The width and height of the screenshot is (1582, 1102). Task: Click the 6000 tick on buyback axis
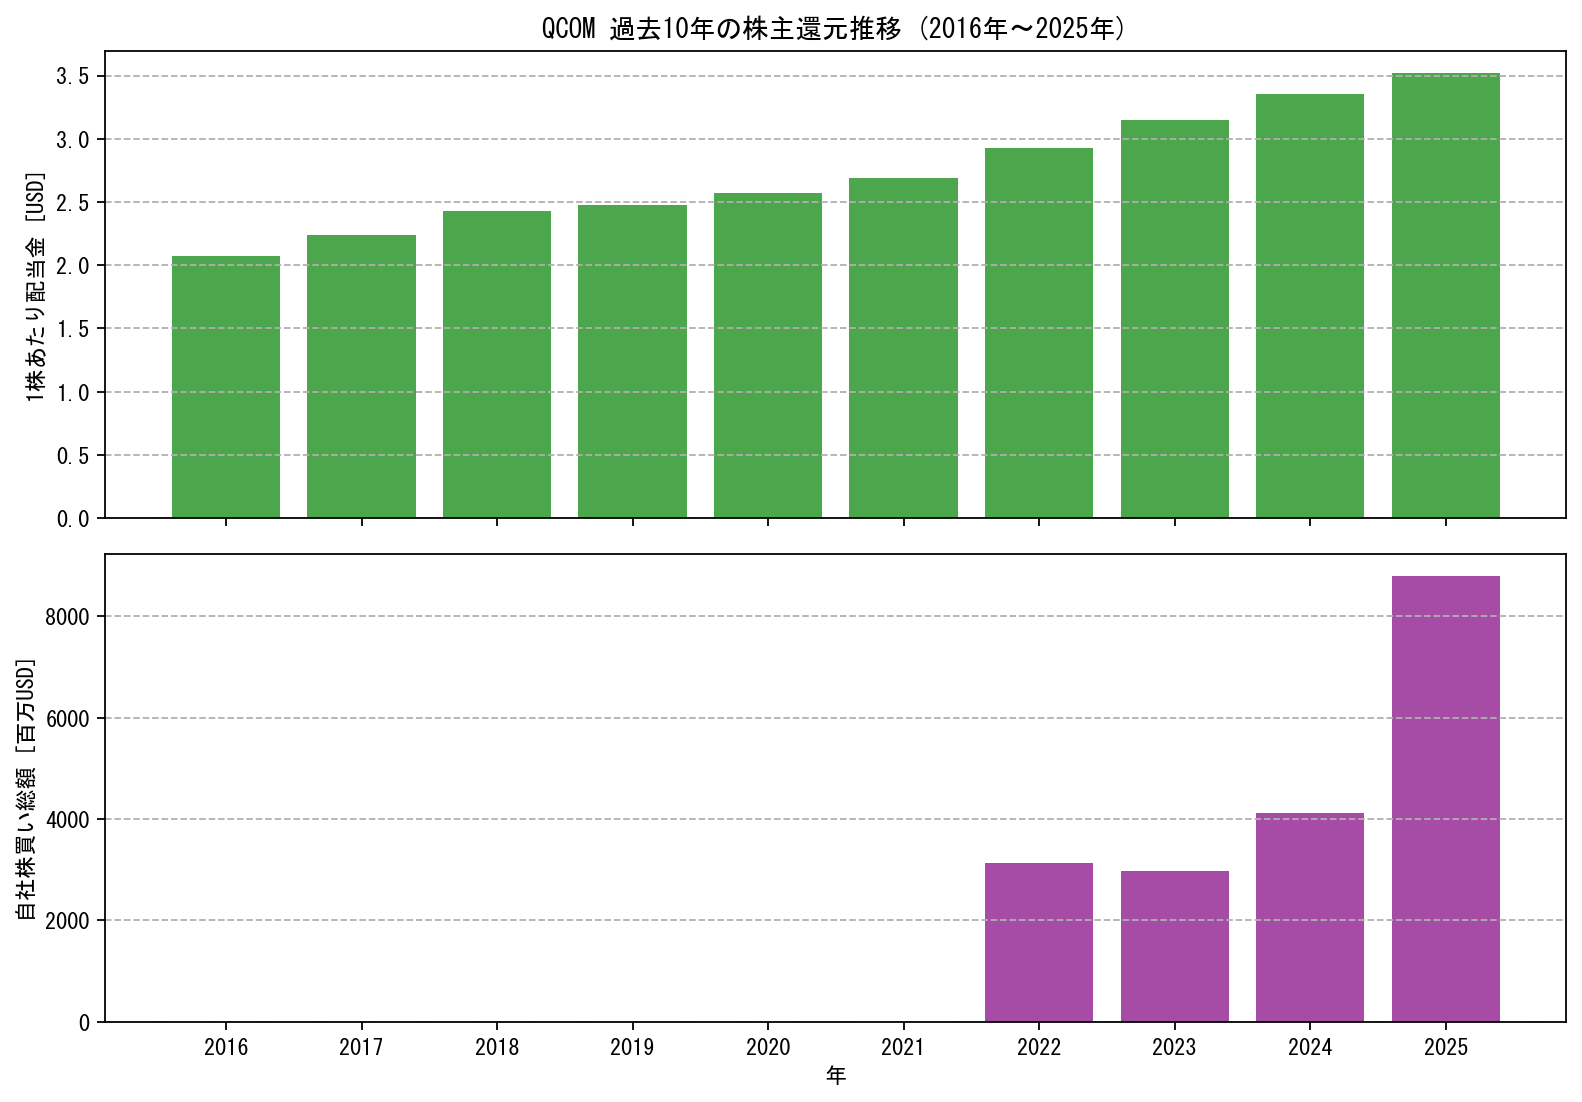68,719
